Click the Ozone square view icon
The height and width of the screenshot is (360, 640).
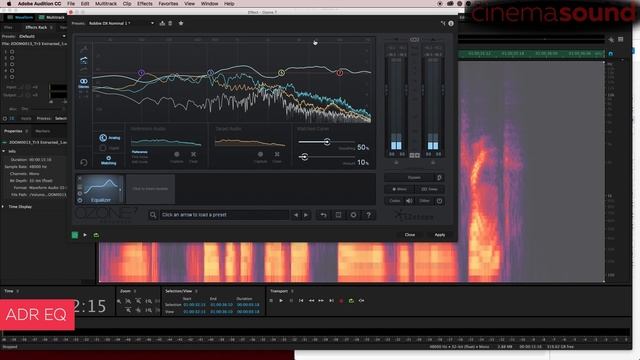pos(338,215)
